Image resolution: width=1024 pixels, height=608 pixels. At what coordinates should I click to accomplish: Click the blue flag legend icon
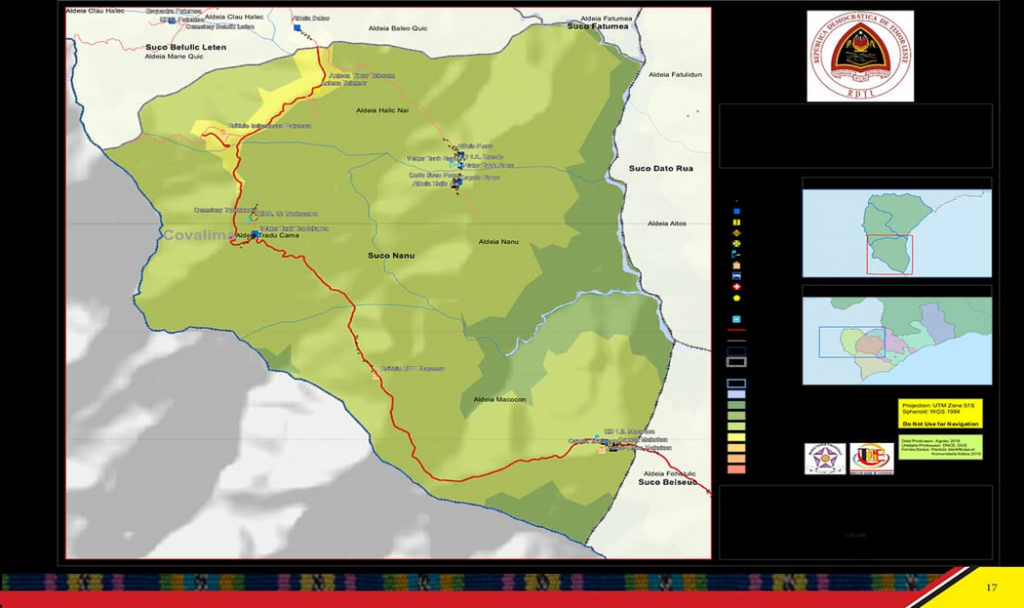coord(737,254)
